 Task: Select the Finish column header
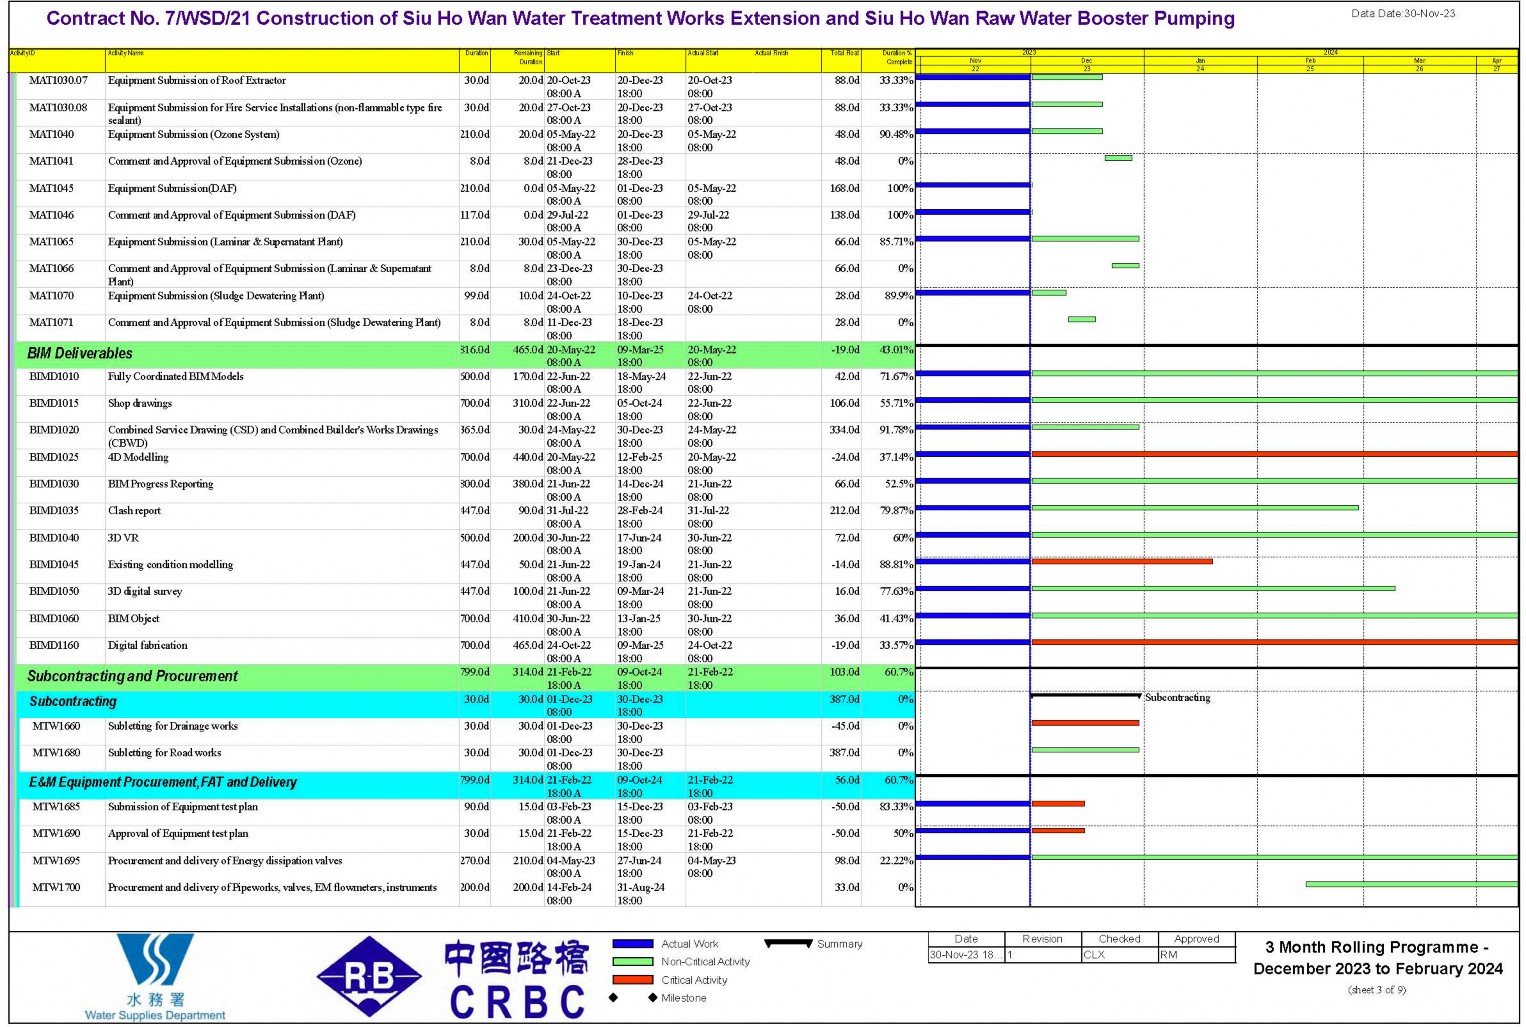650,60
